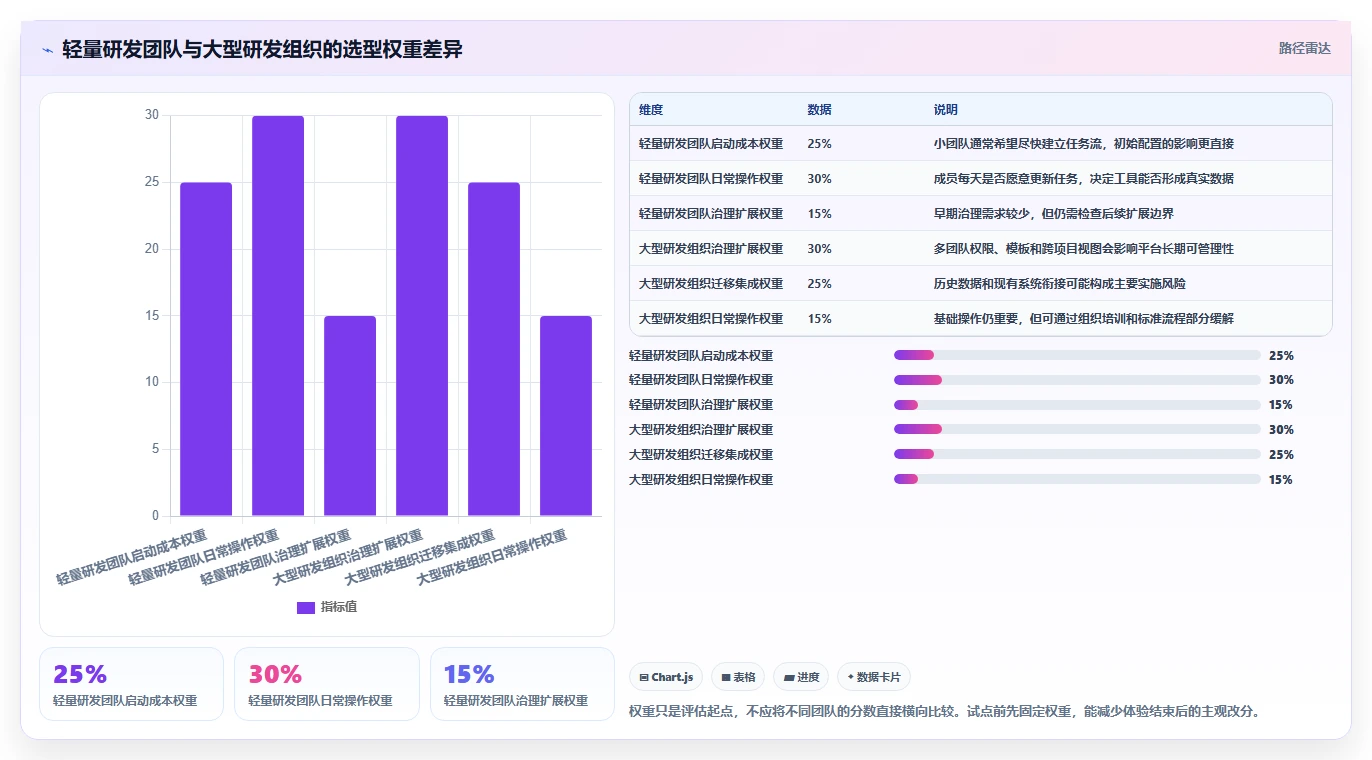Click the 表格 chip
The image size is (1372, 760).
pos(738,677)
